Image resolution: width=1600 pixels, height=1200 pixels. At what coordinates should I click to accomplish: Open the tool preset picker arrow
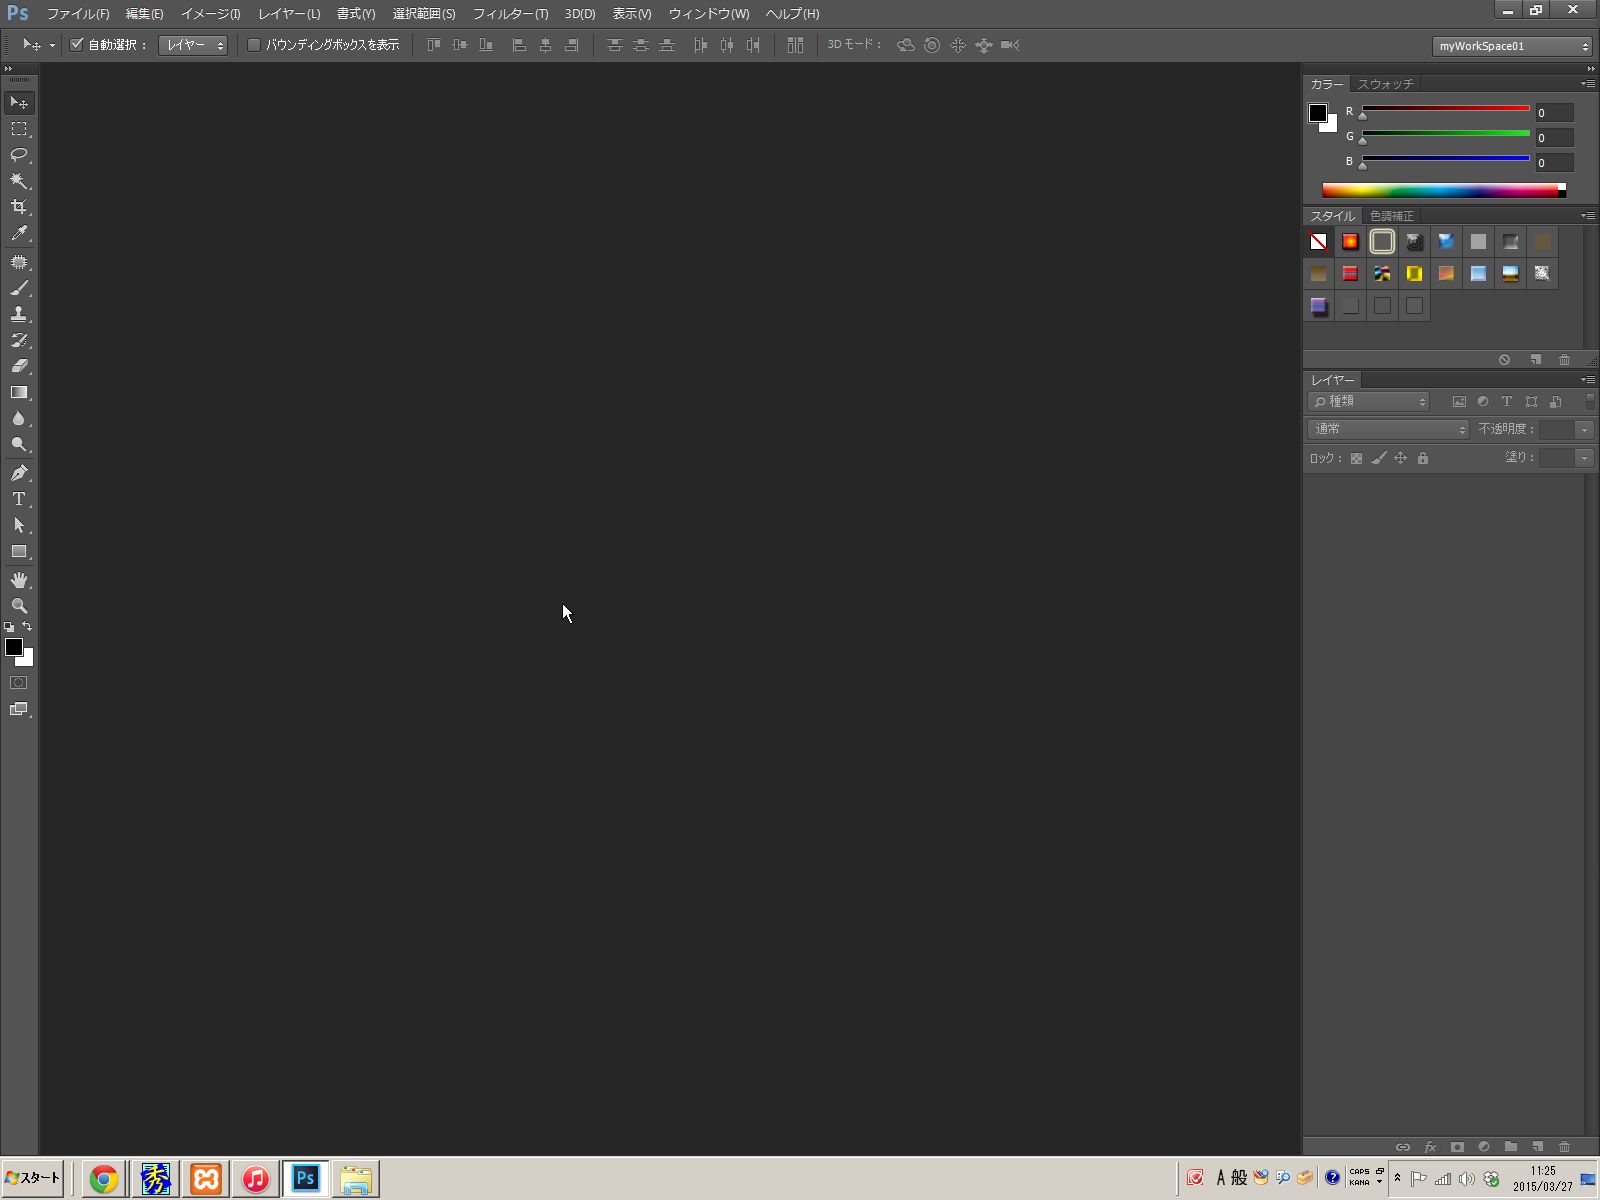pos(52,45)
